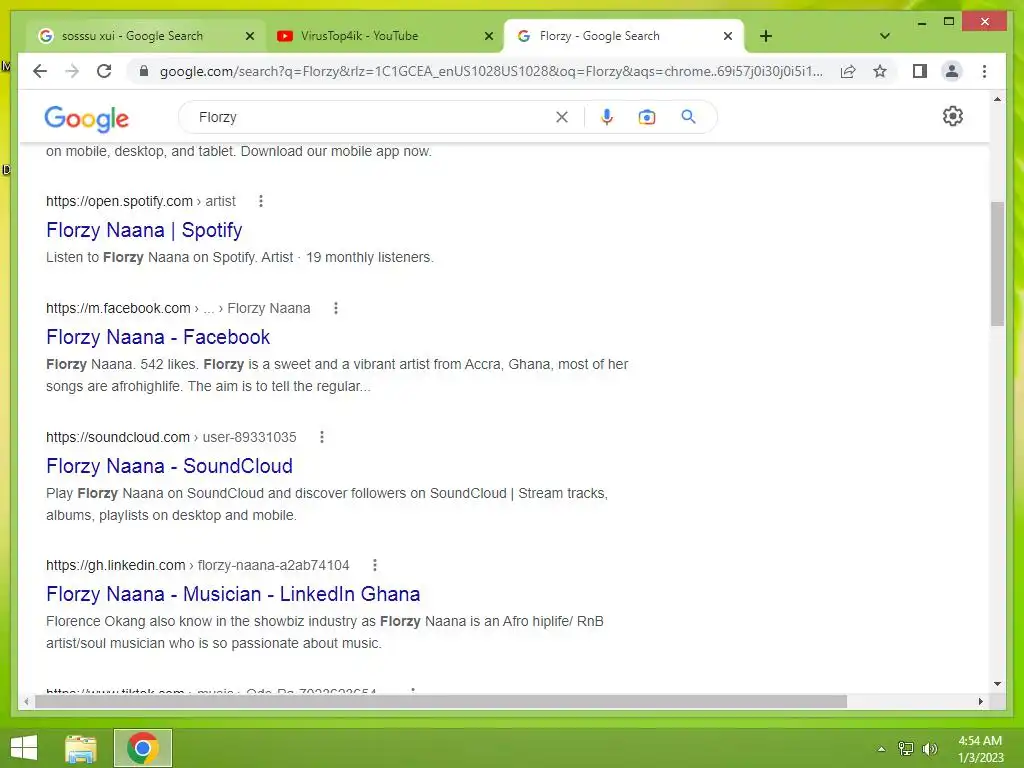
Task: Bookmark this page with the star icon
Action: [x=880, y=71]
